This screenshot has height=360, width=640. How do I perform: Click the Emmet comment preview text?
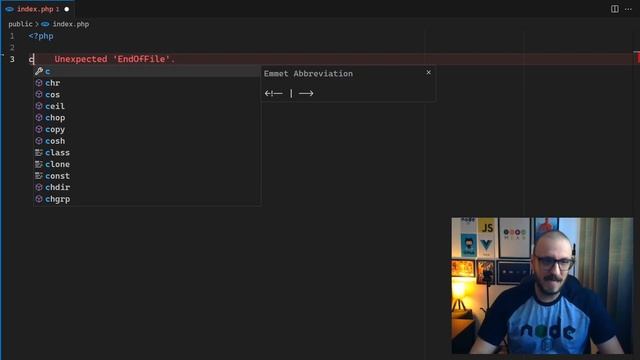pos(289,93)
